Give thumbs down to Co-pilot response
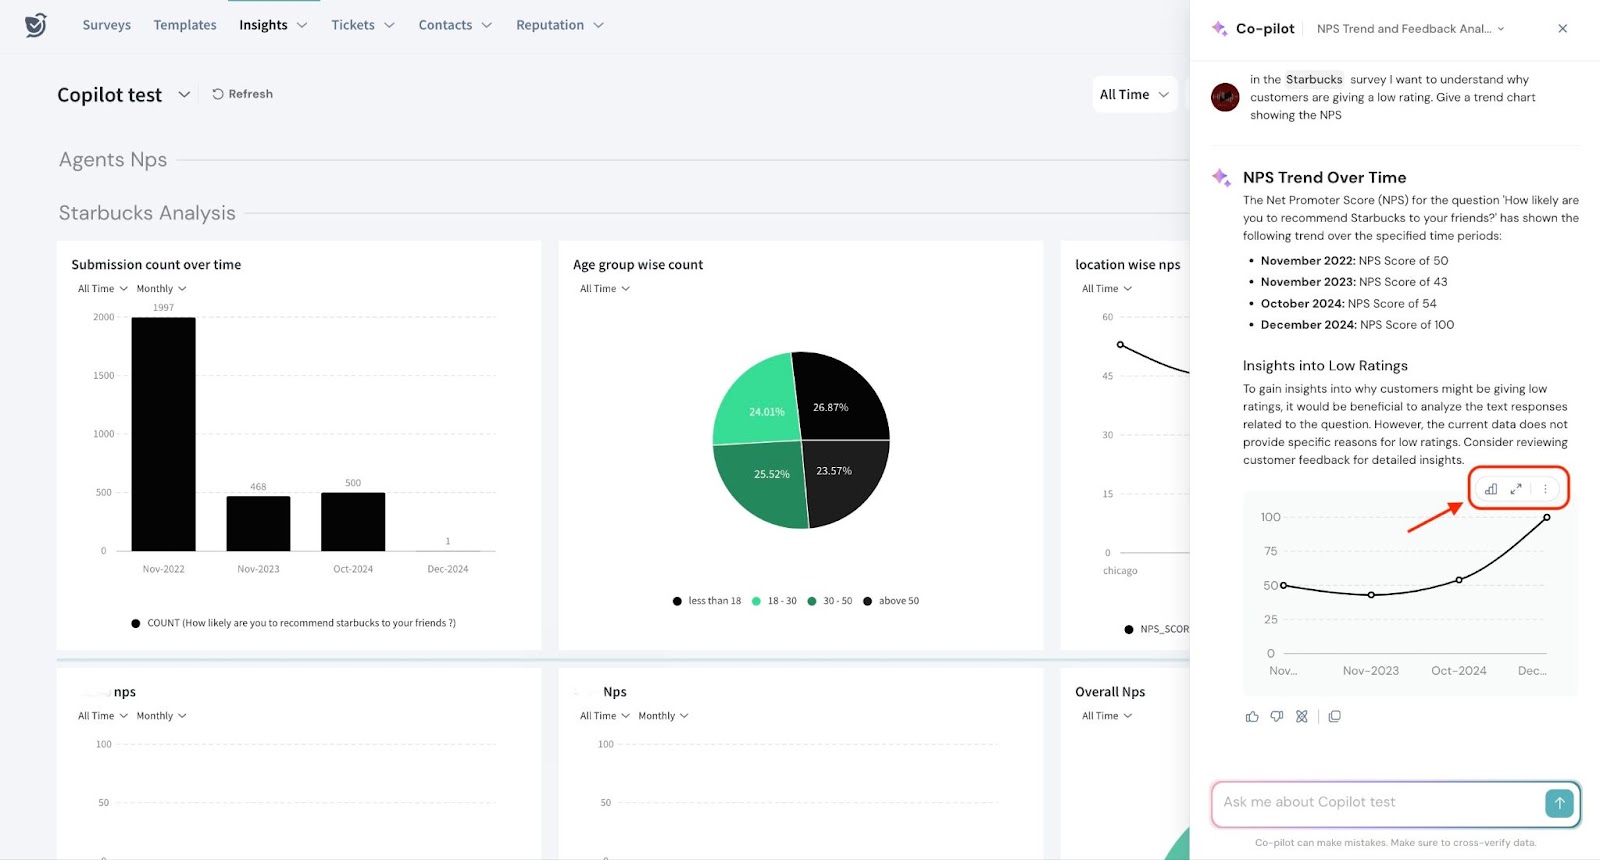1600x860 pixels. [x=1277, y=717]
